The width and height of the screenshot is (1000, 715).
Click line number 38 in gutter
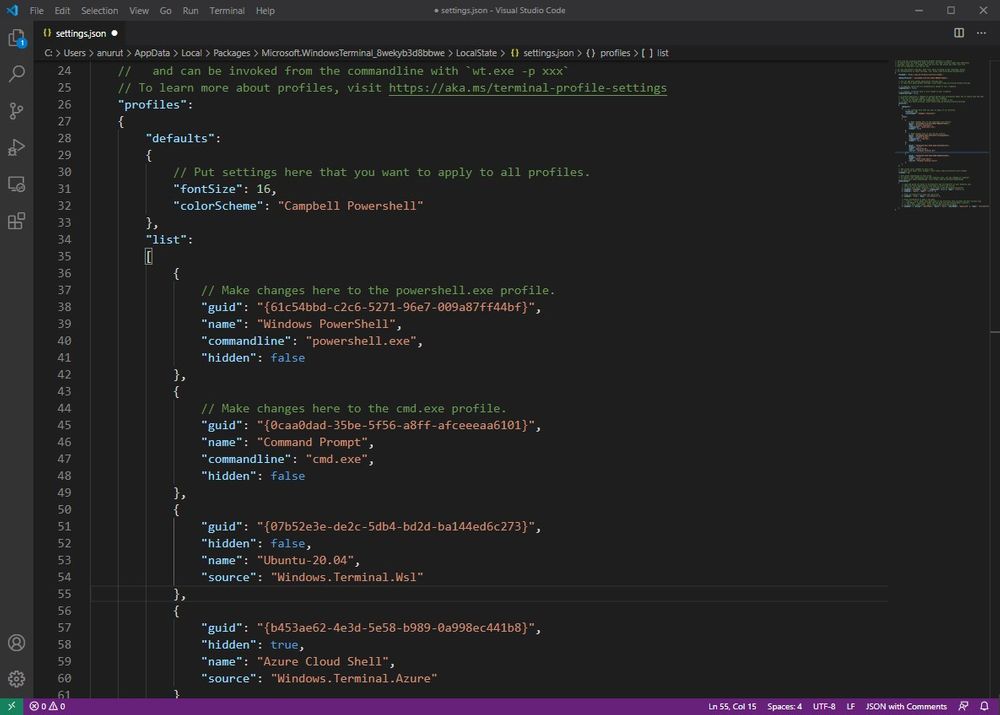[x=64, y=307]
